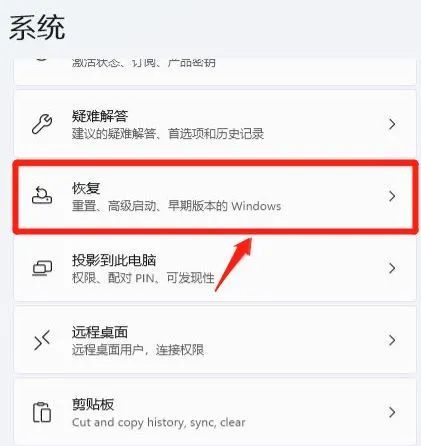Go to the 远程桌面 settings entry

(215, 340)
